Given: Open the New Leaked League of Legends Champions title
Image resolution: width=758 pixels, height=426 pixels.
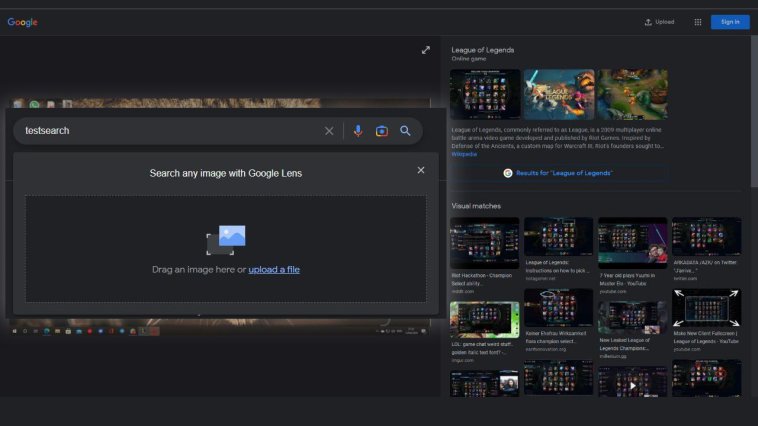Looking at the screenshot, I should point(625,344).
